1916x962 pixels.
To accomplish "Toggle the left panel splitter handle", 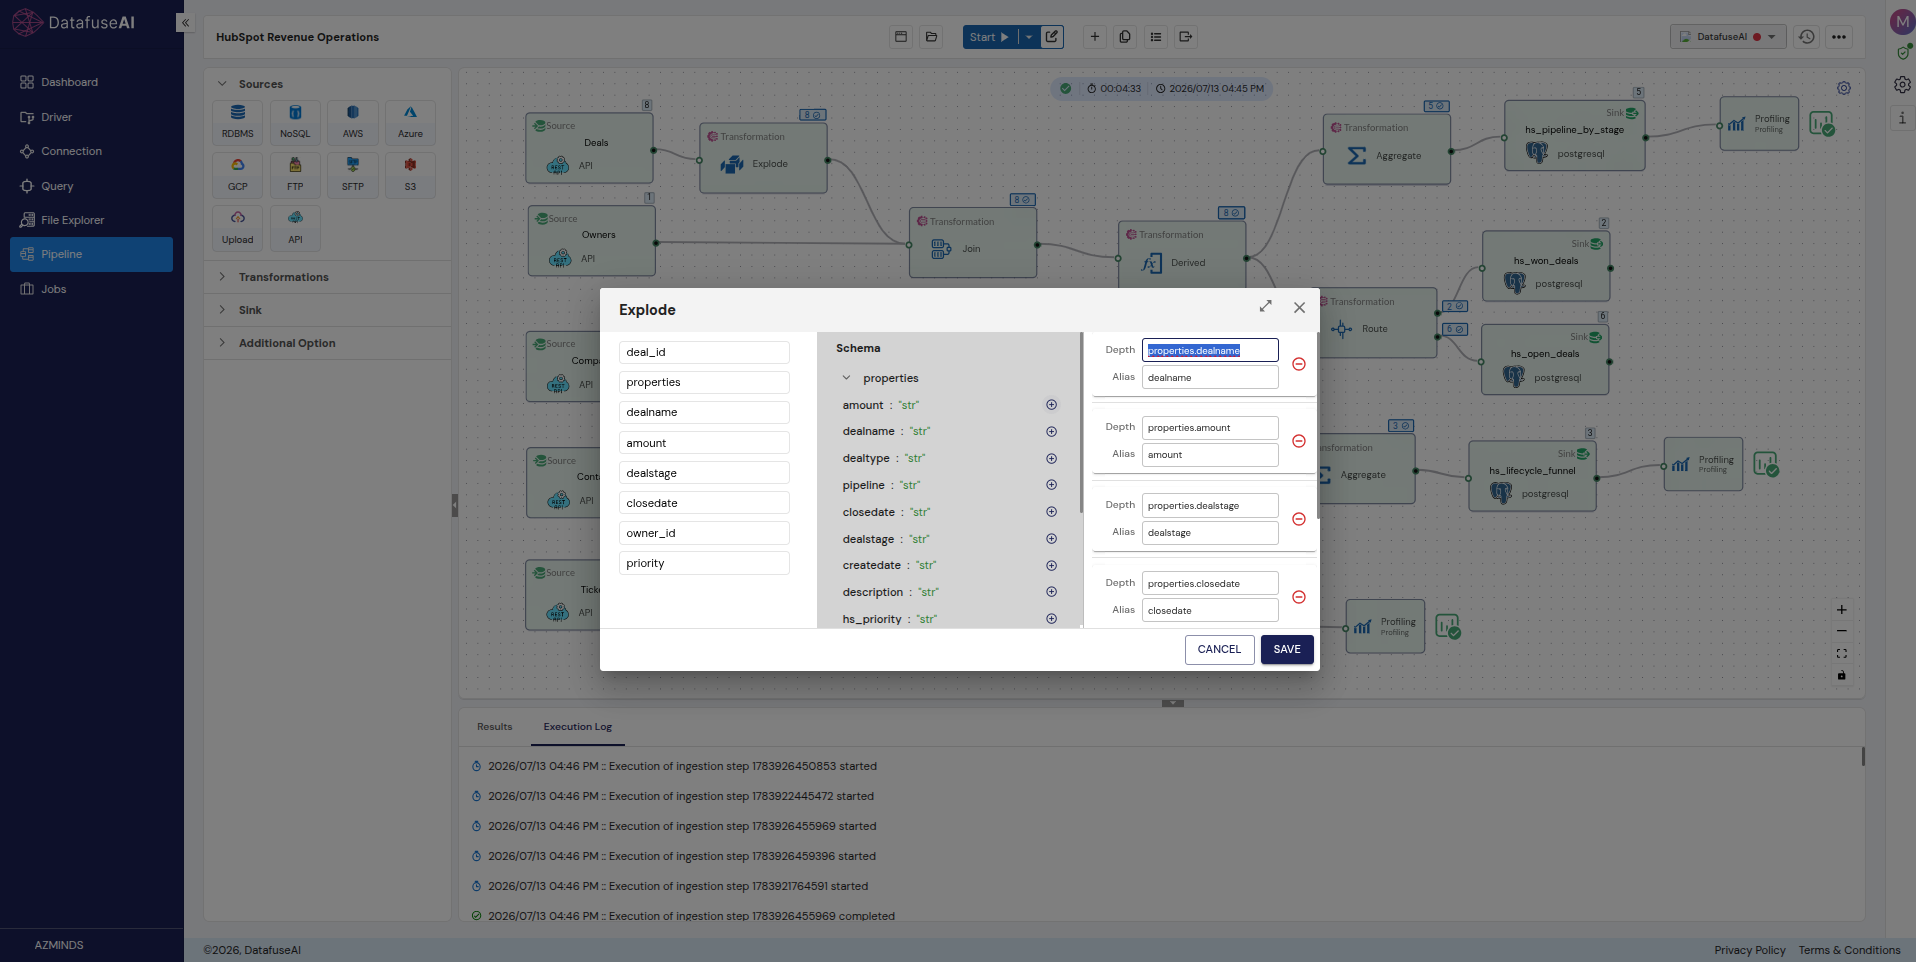I will 454,505.
